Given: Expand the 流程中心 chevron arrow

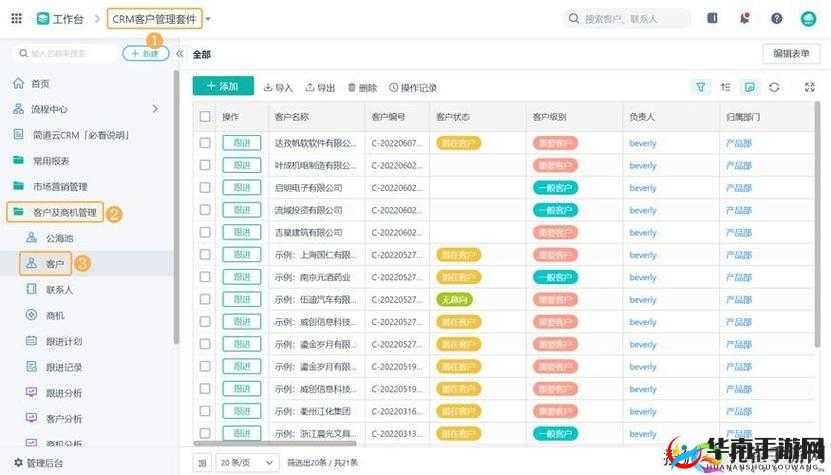Looking at the screenshot, I should pyautogui.click(x=155, y=109).
